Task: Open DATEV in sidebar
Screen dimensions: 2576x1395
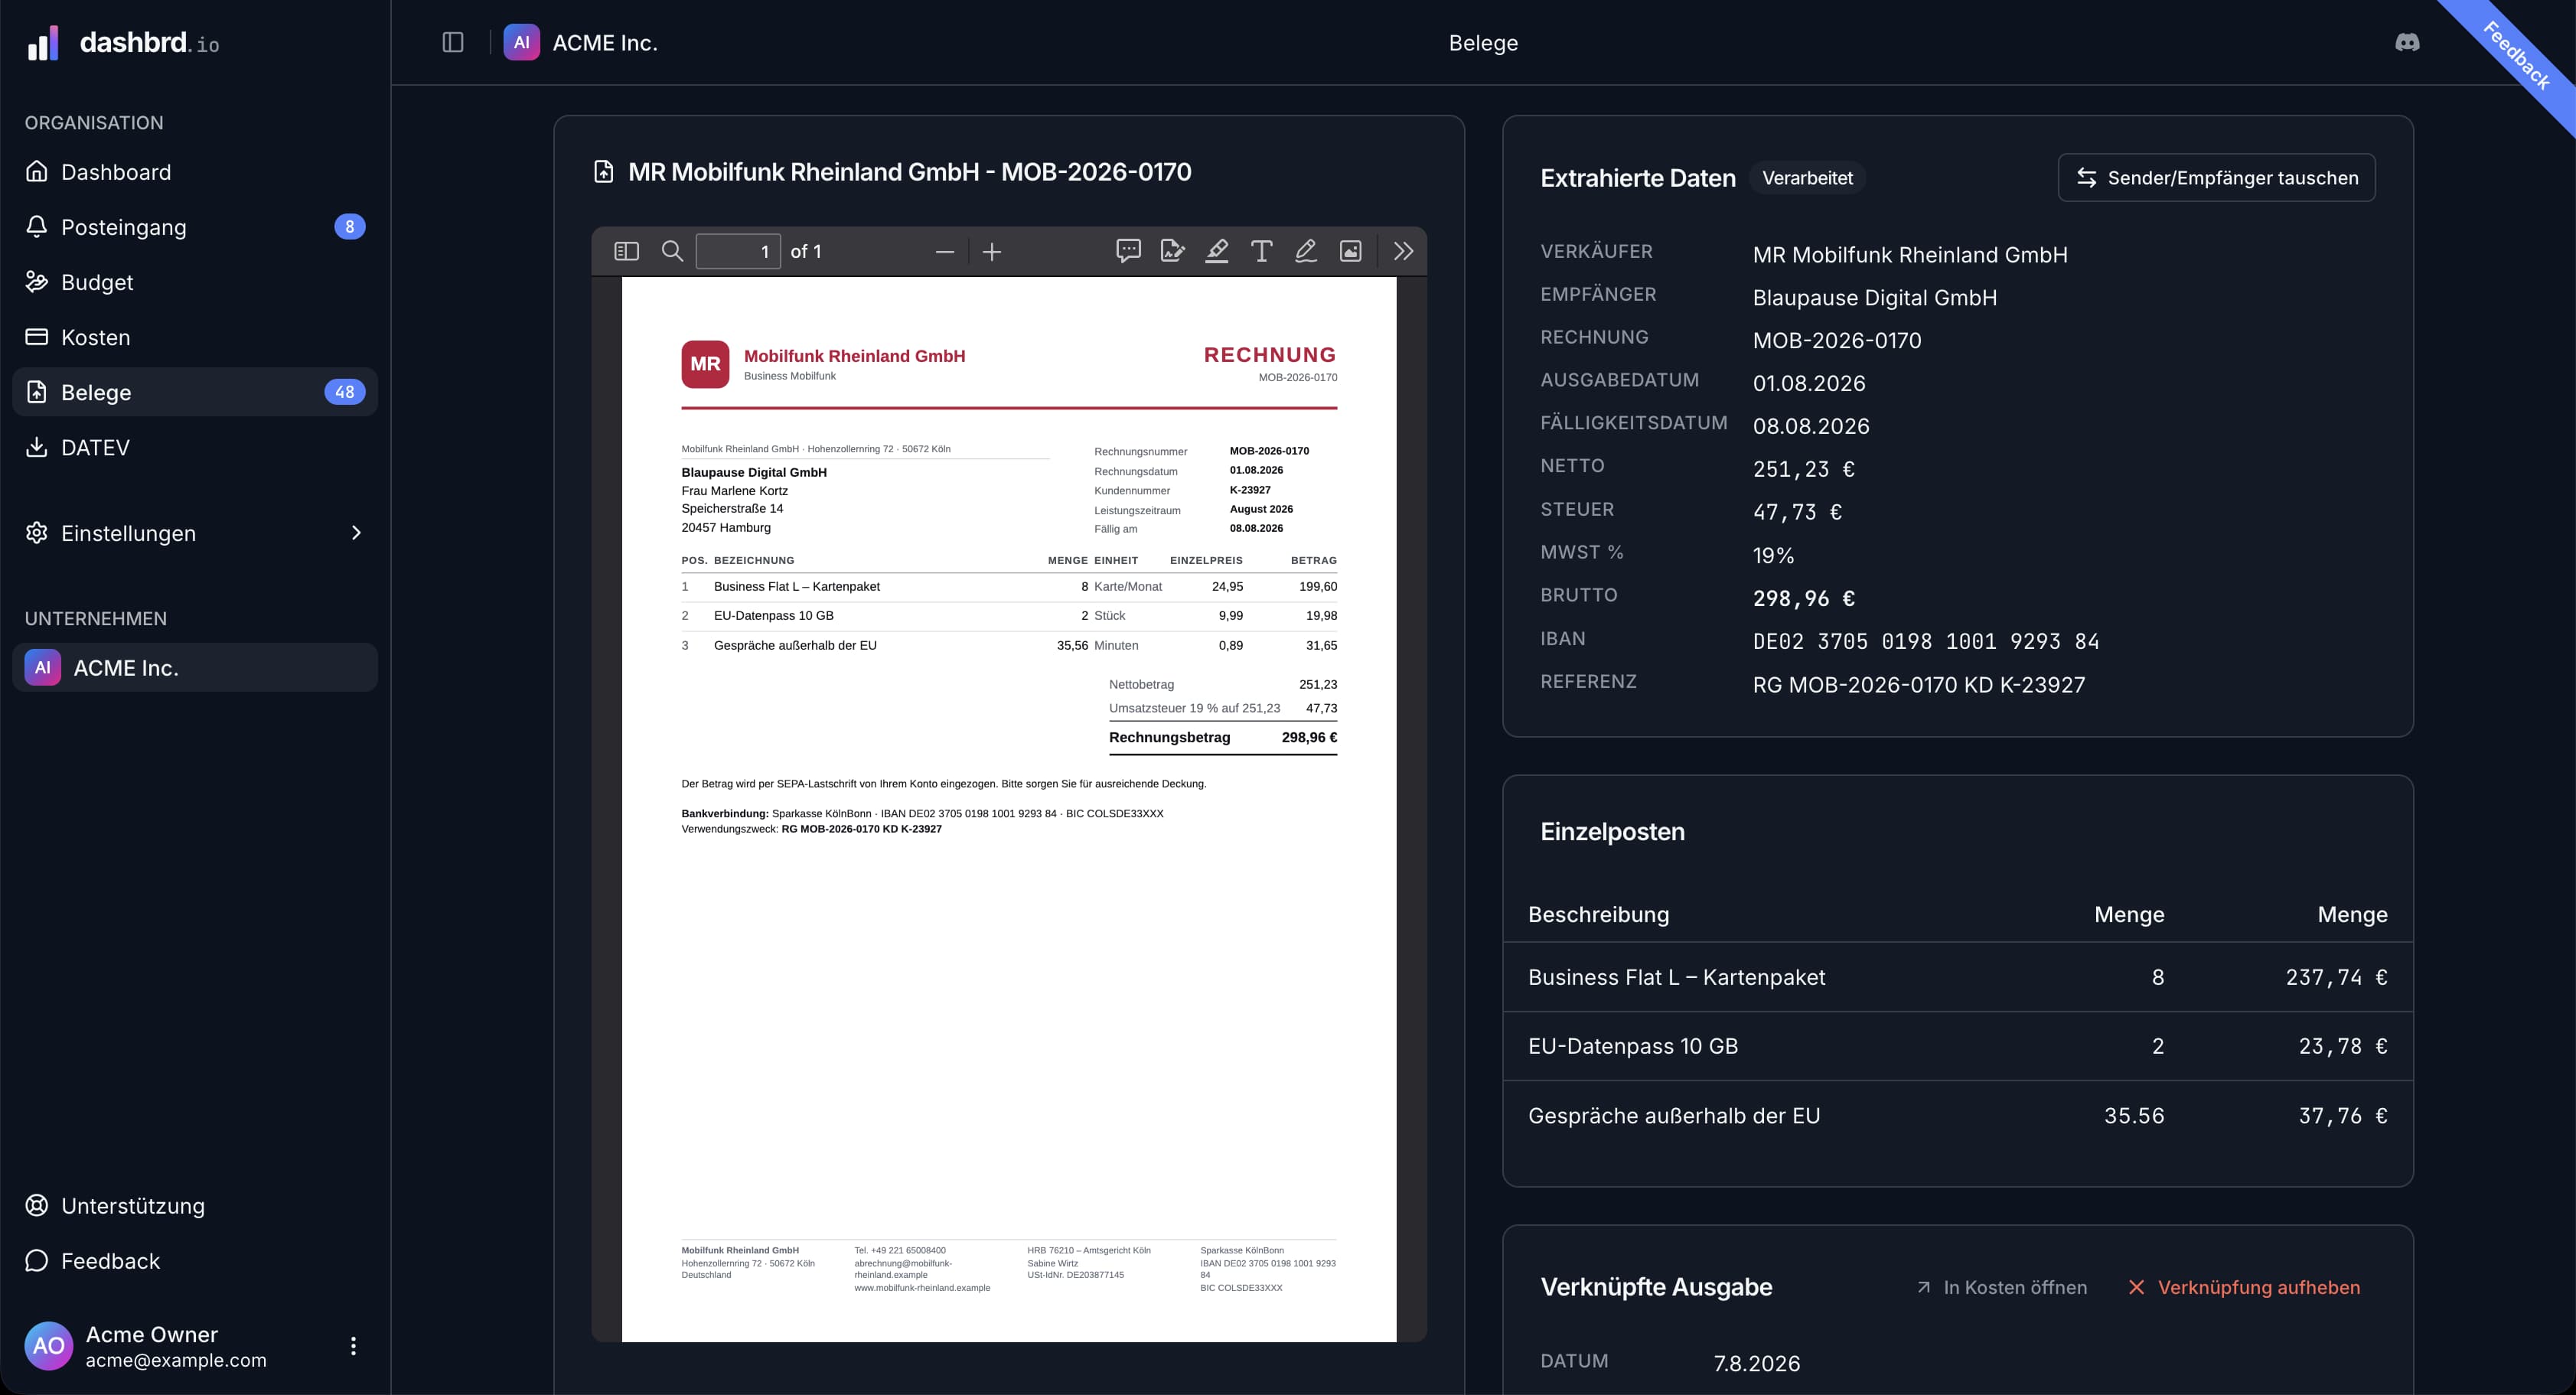Action: coord(195,447)
